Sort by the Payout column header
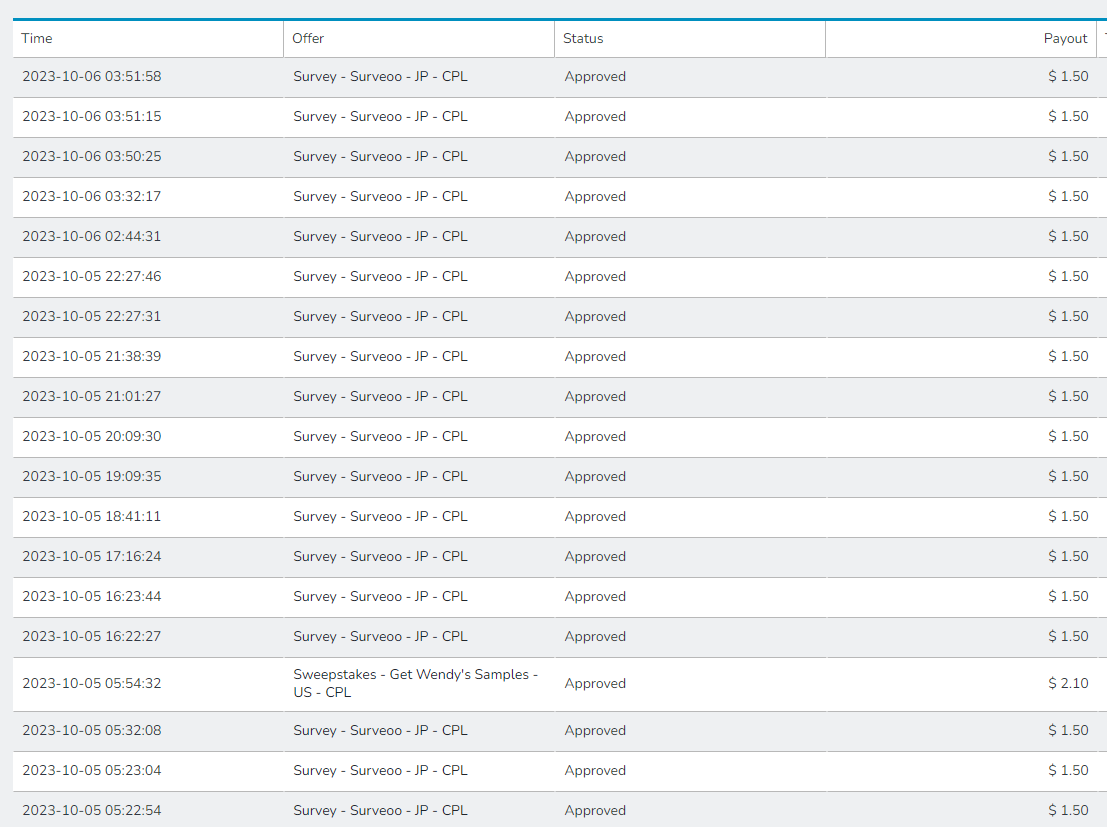1107x827 pixels. click(x=1065, y=39)
